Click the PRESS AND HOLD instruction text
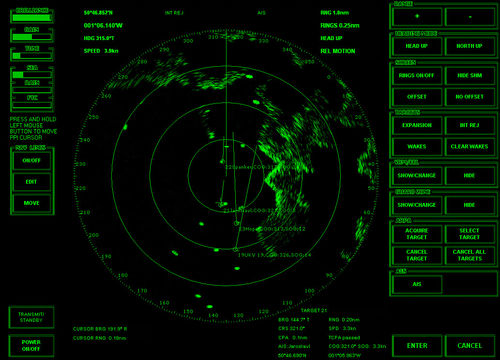The height and width of the screenshot is (360, 500). pos(33,128)
